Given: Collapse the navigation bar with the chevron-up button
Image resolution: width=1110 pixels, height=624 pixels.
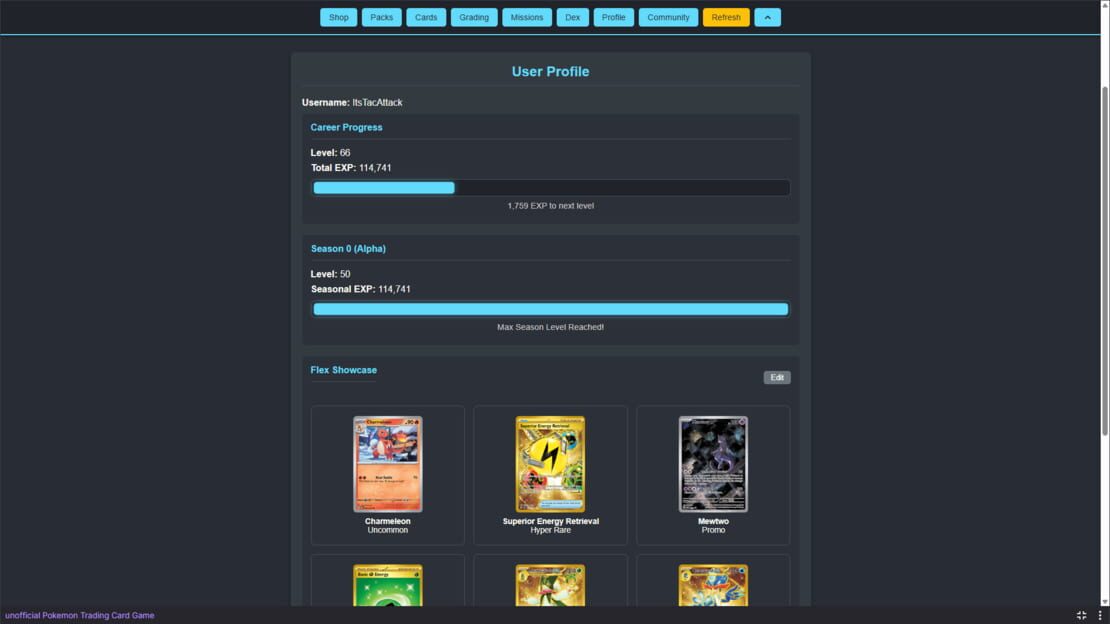Looking at the screenshot, I should tap(767, 17).
